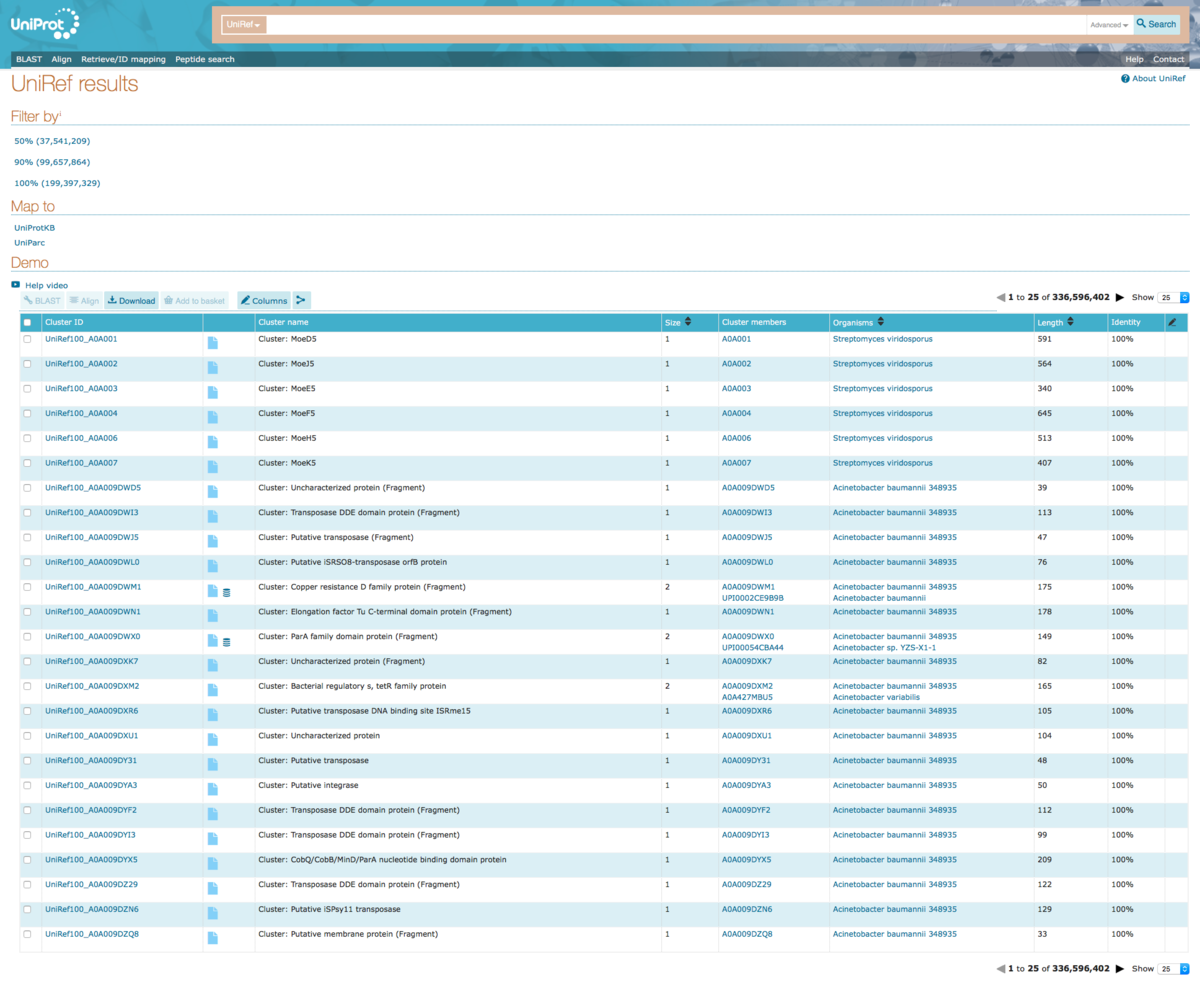Expand the Advanced search dropdown
Screen dimensions: 1200x990
click(1108, 24)
